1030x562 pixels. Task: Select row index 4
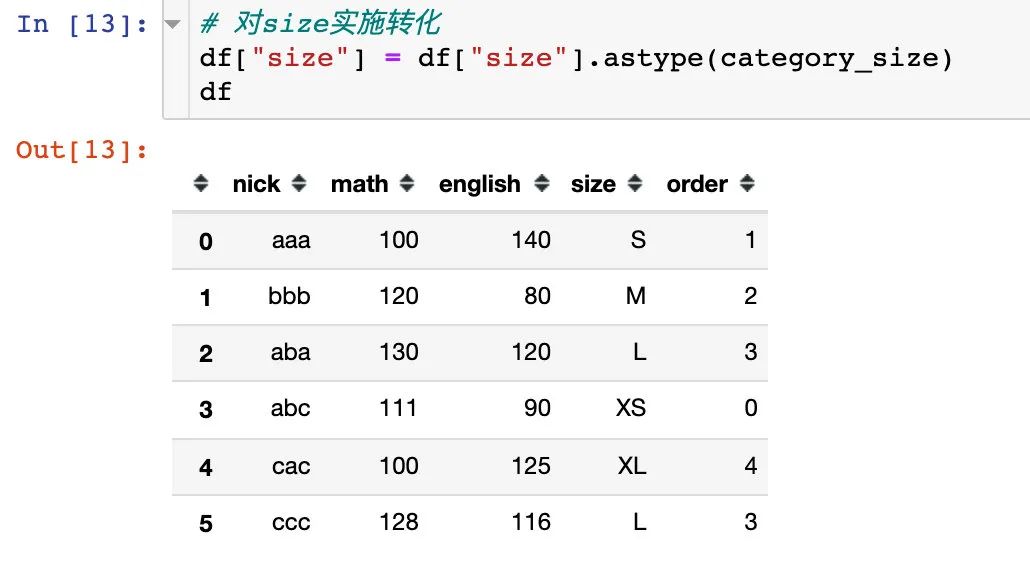(206, 467)
